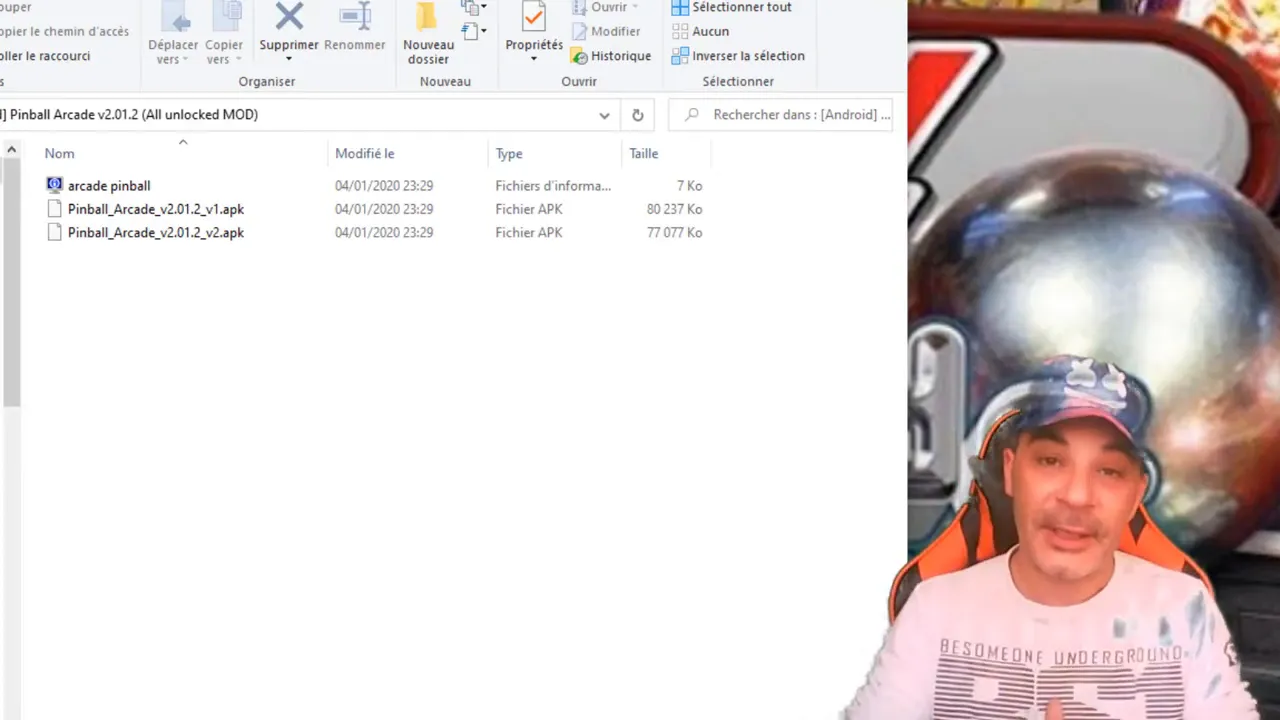
Task: Click Aucun to deselect everything
Action: [x=701, y=31]
